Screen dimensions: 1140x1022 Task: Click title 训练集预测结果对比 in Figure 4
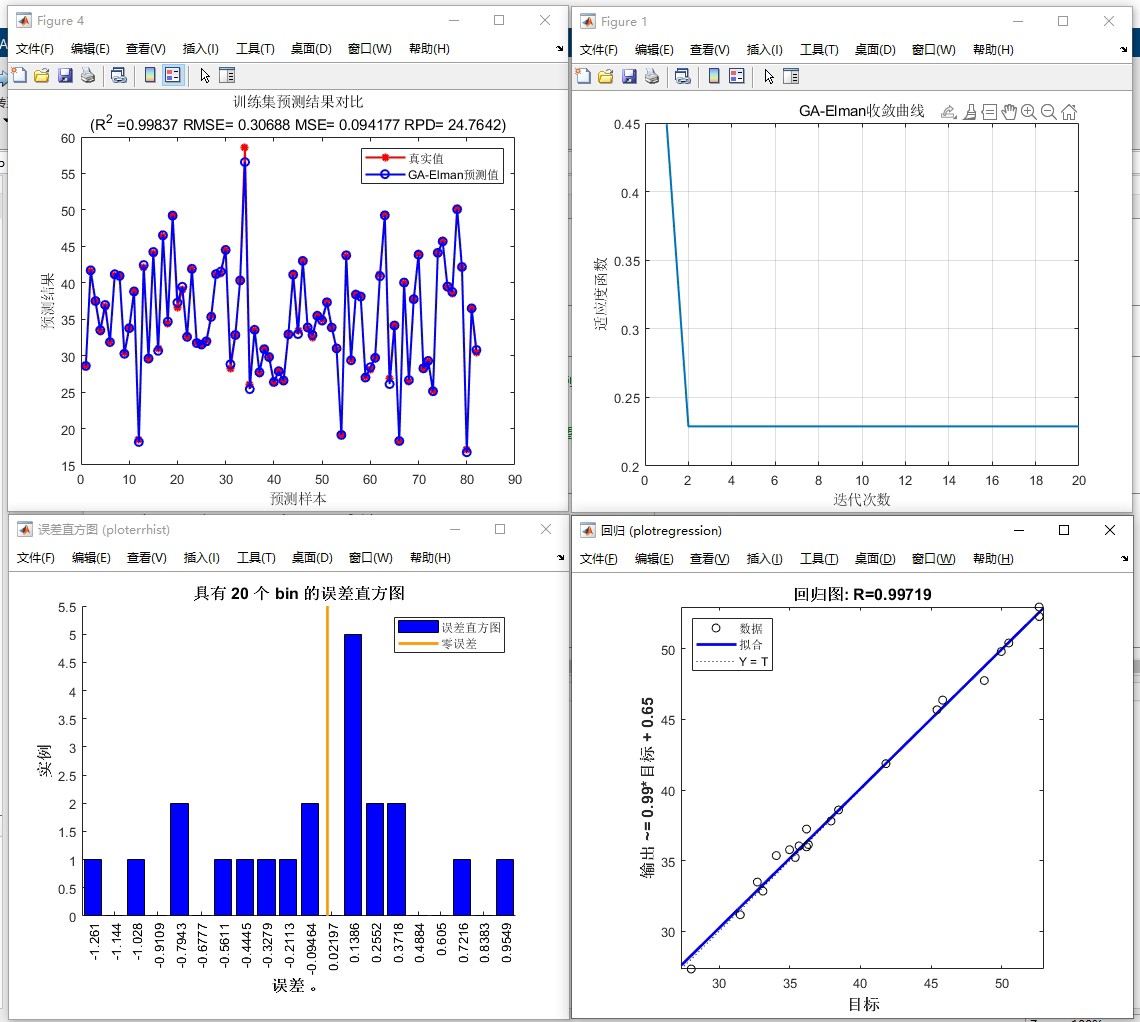point(298,102)
